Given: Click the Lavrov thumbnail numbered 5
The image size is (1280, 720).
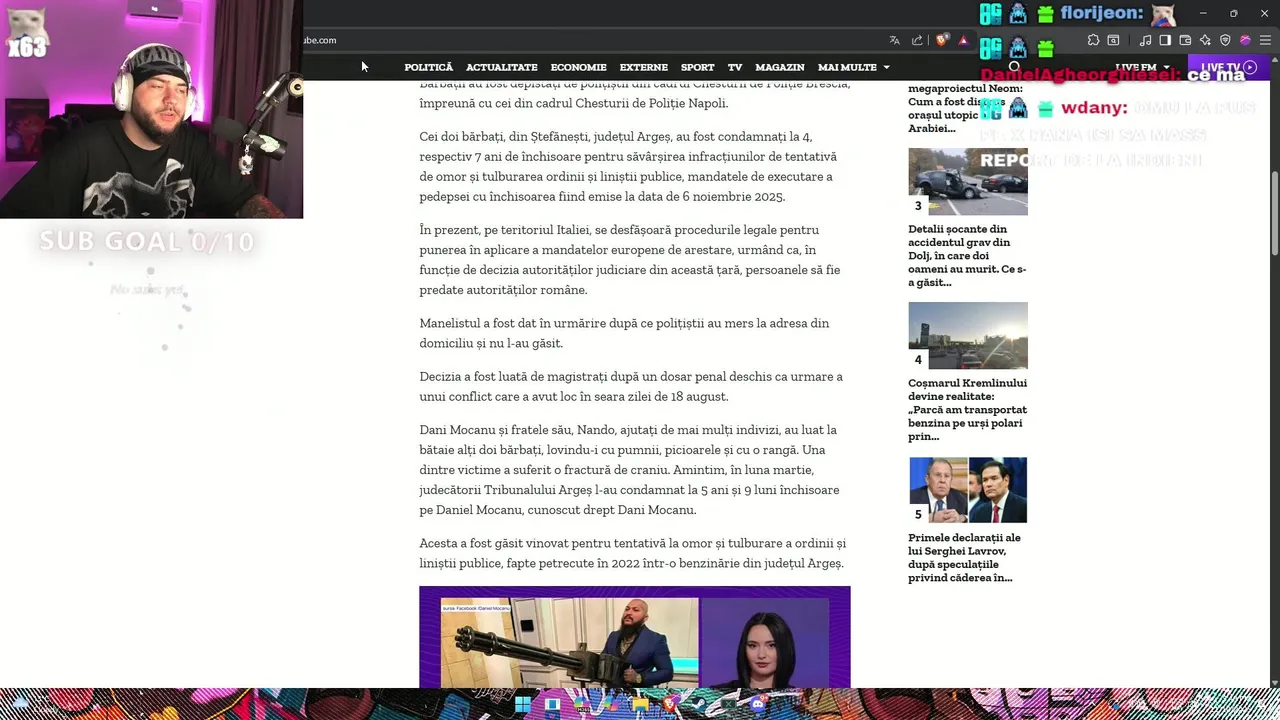Looking at the screenshot, I should click(x=968, y=490).
